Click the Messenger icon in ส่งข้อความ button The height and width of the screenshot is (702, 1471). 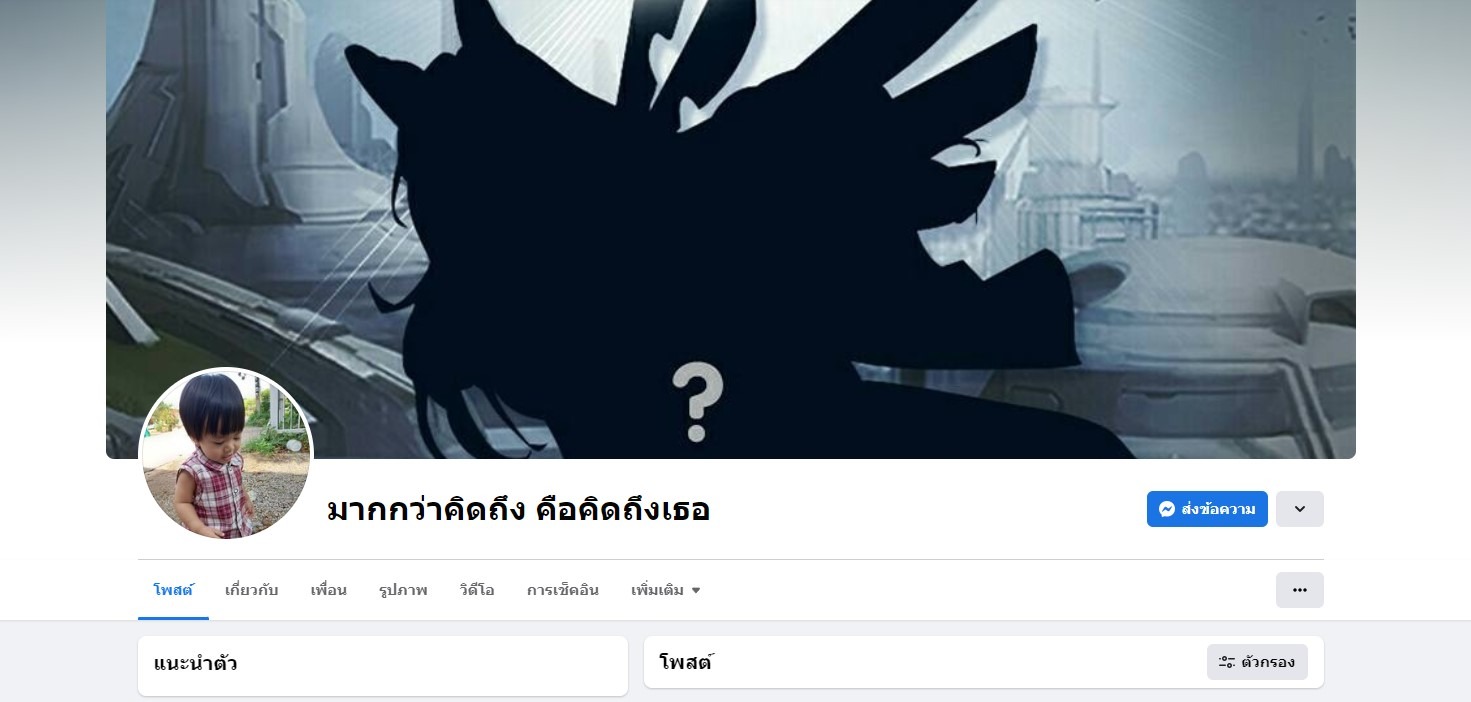(1166, 509)
